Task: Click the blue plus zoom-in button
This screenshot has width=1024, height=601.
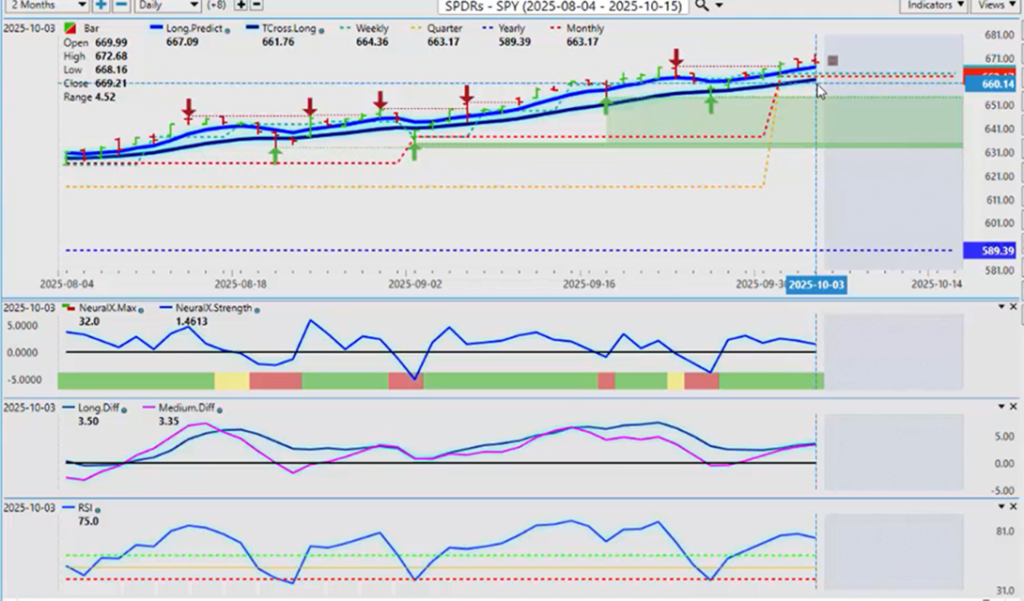Action: tap(101, 5)
